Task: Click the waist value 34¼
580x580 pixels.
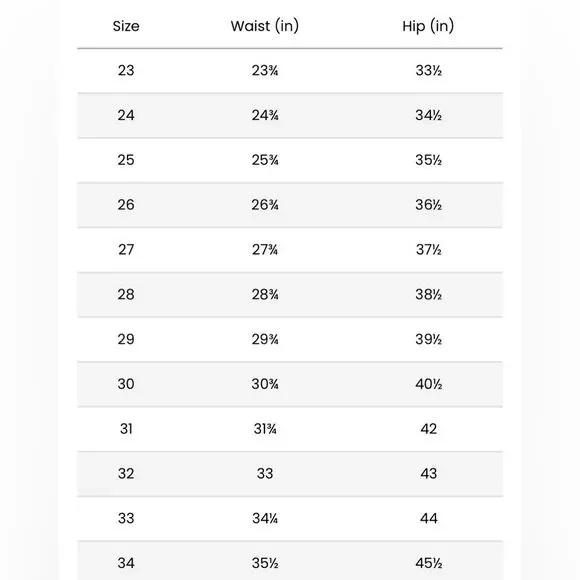Action: point(265,518)
